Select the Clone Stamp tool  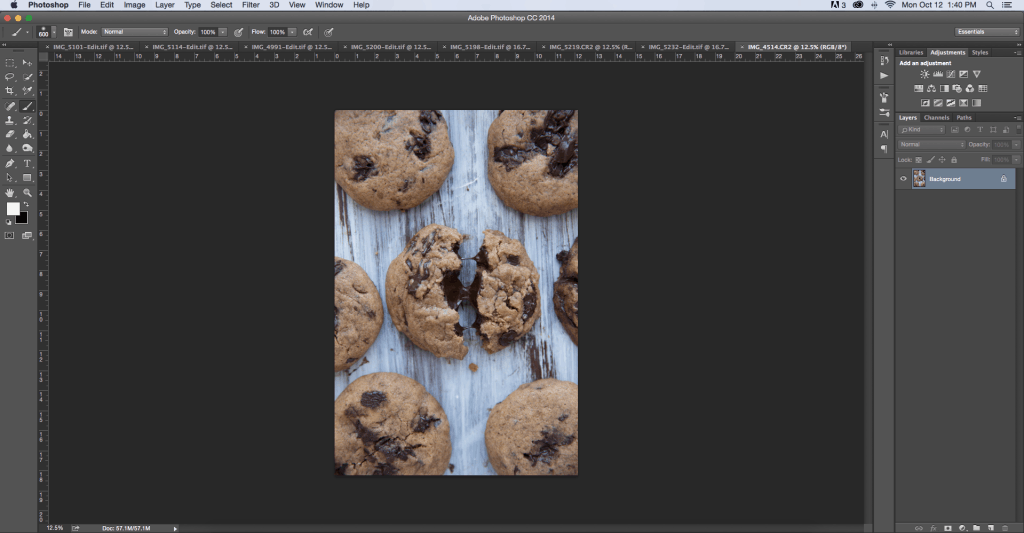pyautogui.click(x=10, y=120)
